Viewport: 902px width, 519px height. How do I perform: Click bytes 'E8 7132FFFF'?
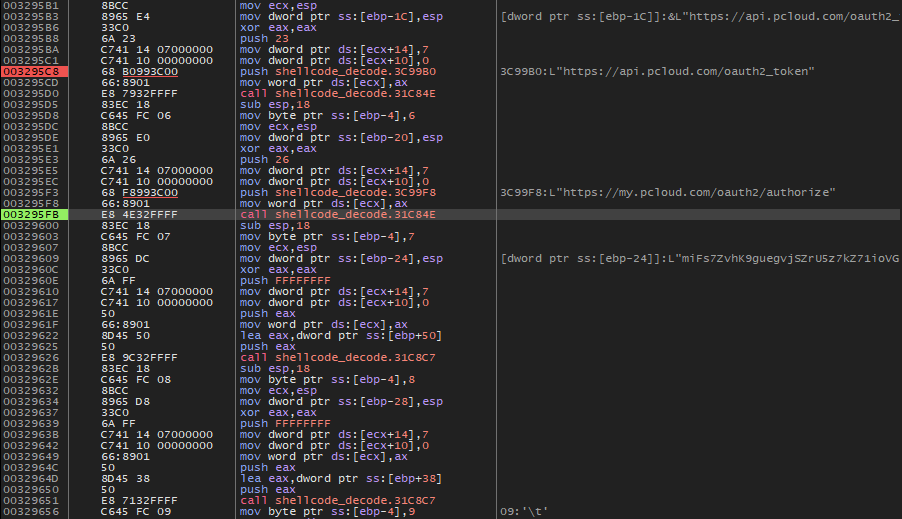tap(139, 501)
